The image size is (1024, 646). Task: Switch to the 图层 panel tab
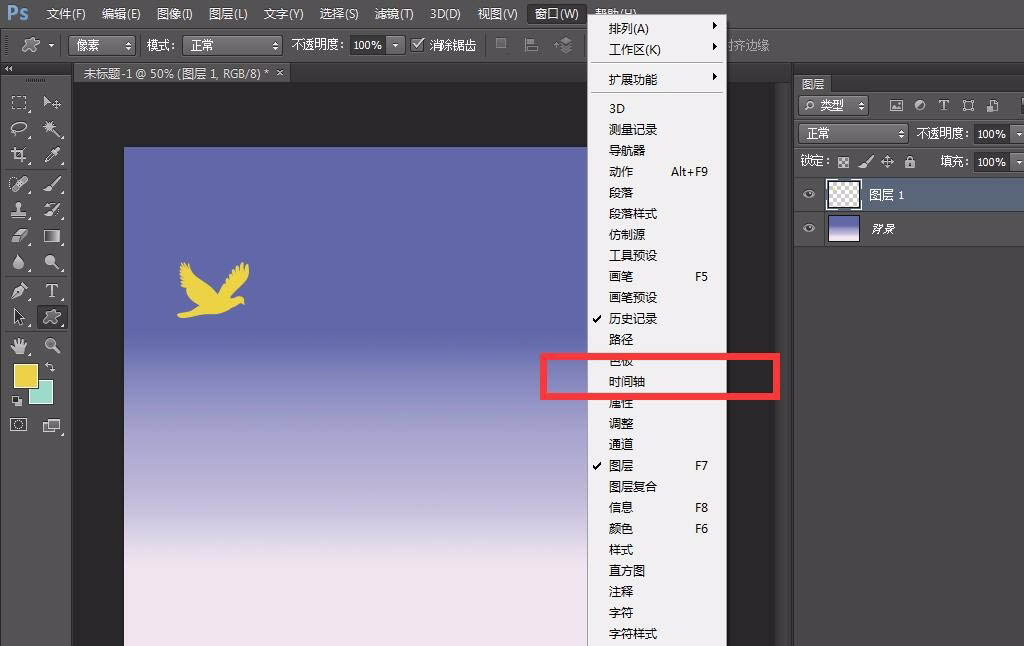click(x=813, y=84)
